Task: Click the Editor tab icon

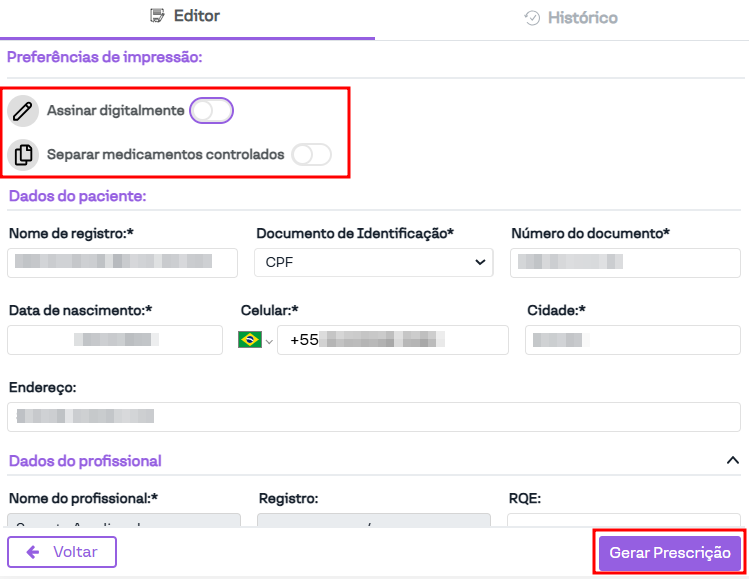Action: click(x=156, y=16)
